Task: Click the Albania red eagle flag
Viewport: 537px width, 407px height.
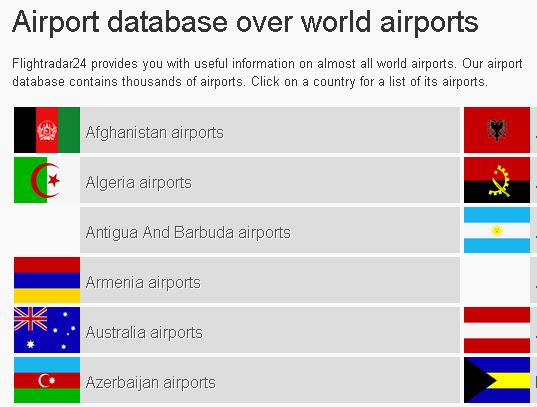Action: click(497, 130)
